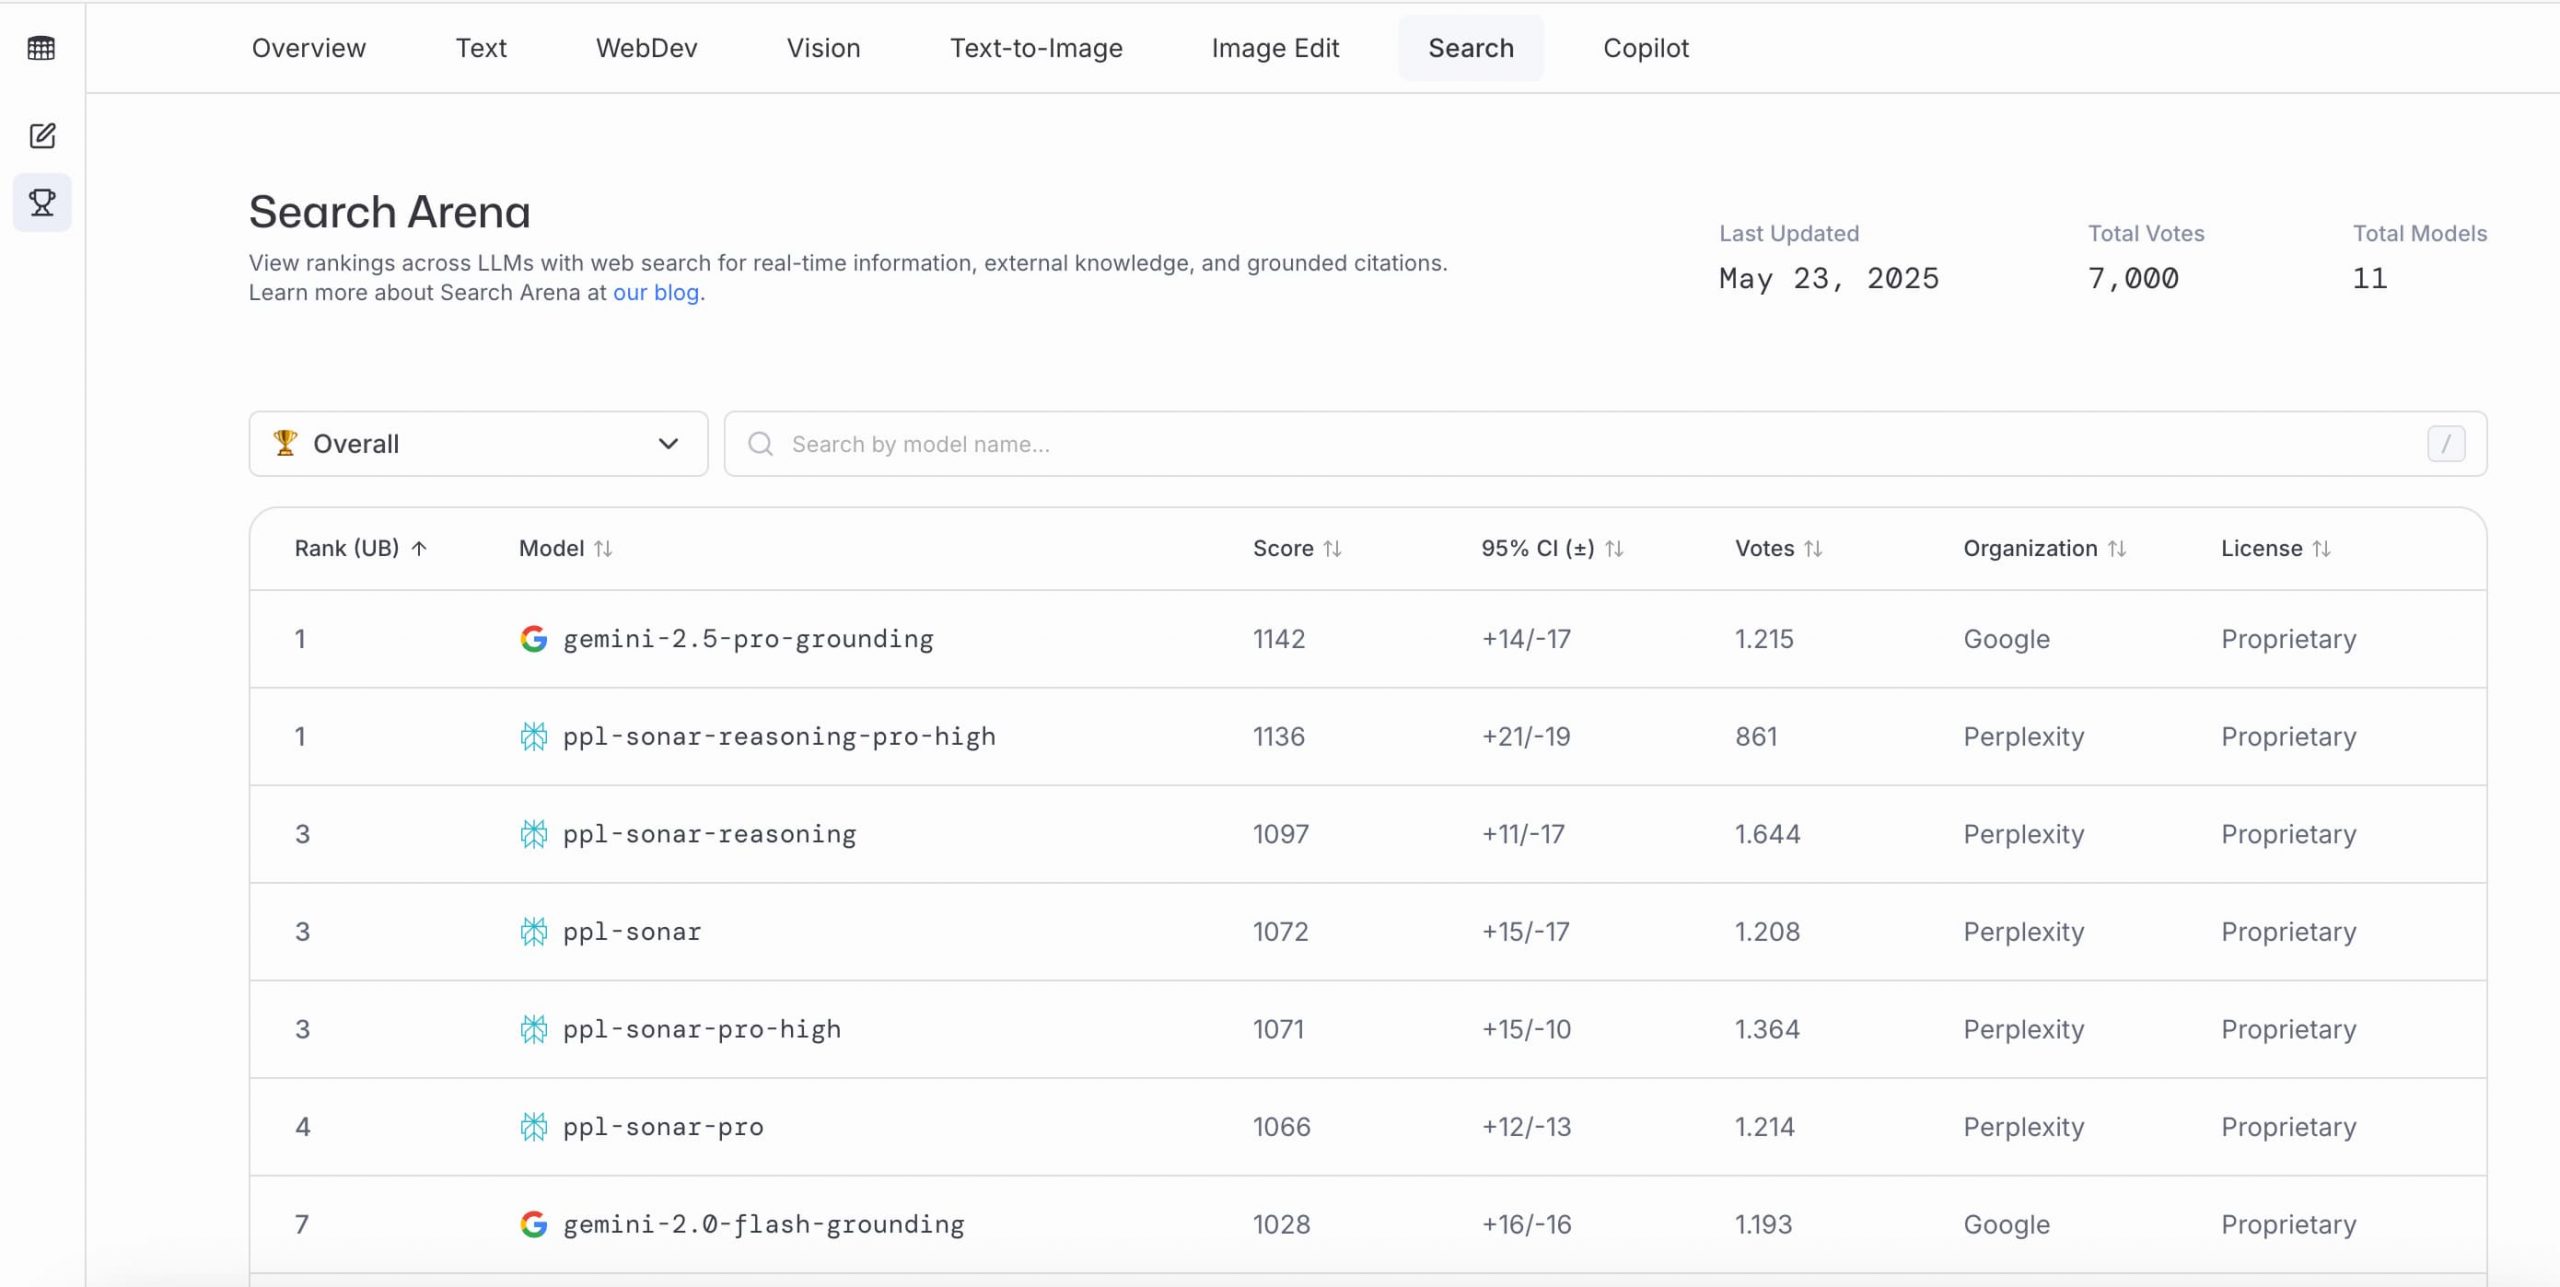This screenshot has height=1287, width=2560.
Task: Click Perplexity icon in the ppl-sonar-pro row
Action: point(534,1127)
